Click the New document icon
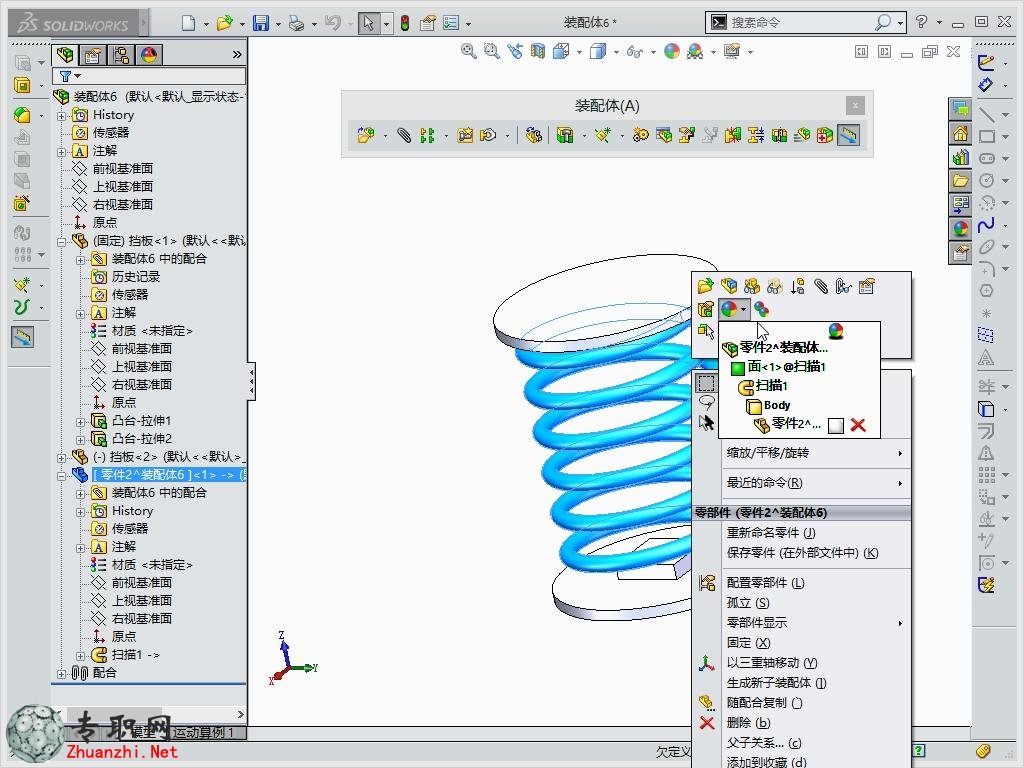 pos(189,23)
